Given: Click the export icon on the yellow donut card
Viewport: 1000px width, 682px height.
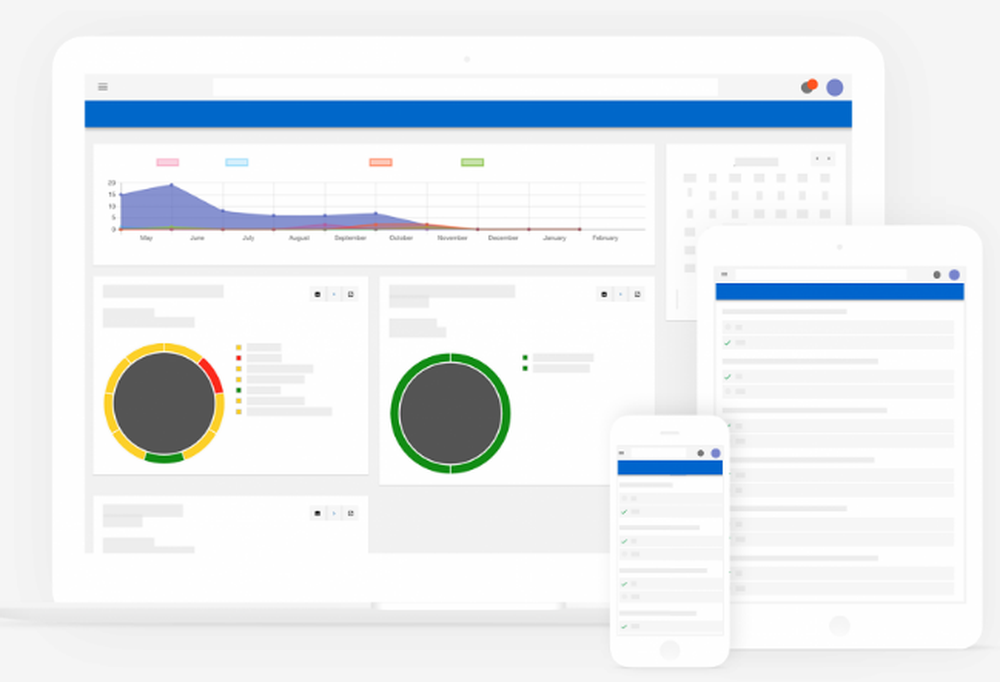Looking at the screenshot, I should [351, 294].
